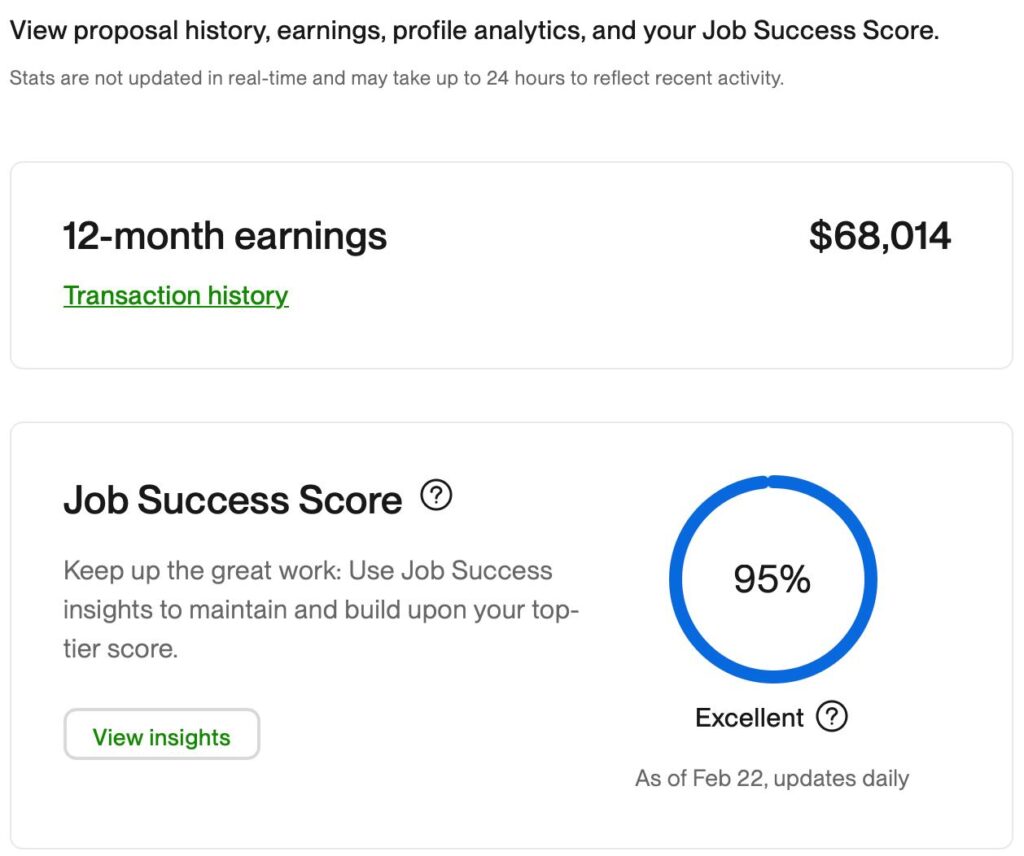Click the 'tier score.' ending line of description

[121, 649]
